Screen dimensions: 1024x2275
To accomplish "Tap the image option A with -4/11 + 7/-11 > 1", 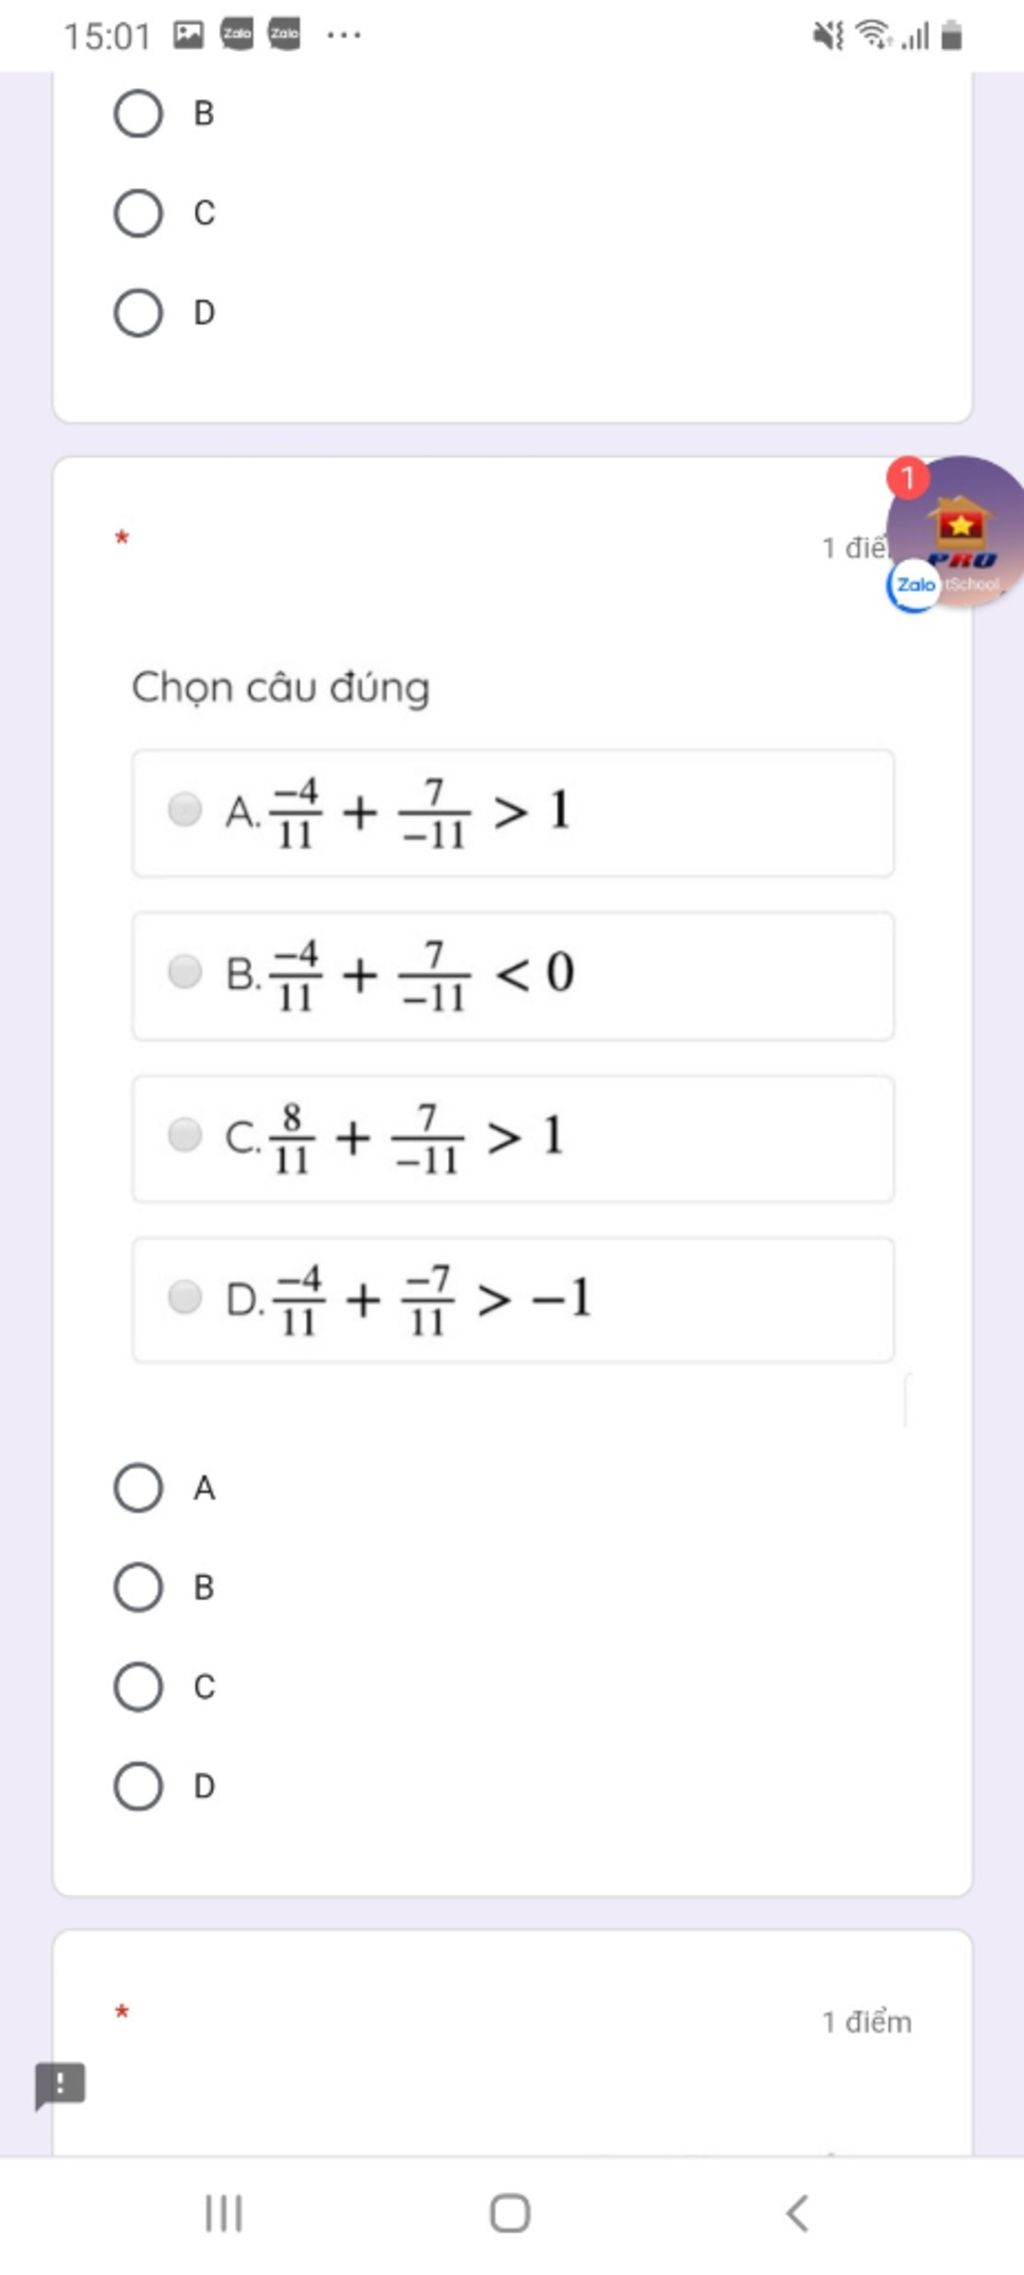I will click(513, 812).
